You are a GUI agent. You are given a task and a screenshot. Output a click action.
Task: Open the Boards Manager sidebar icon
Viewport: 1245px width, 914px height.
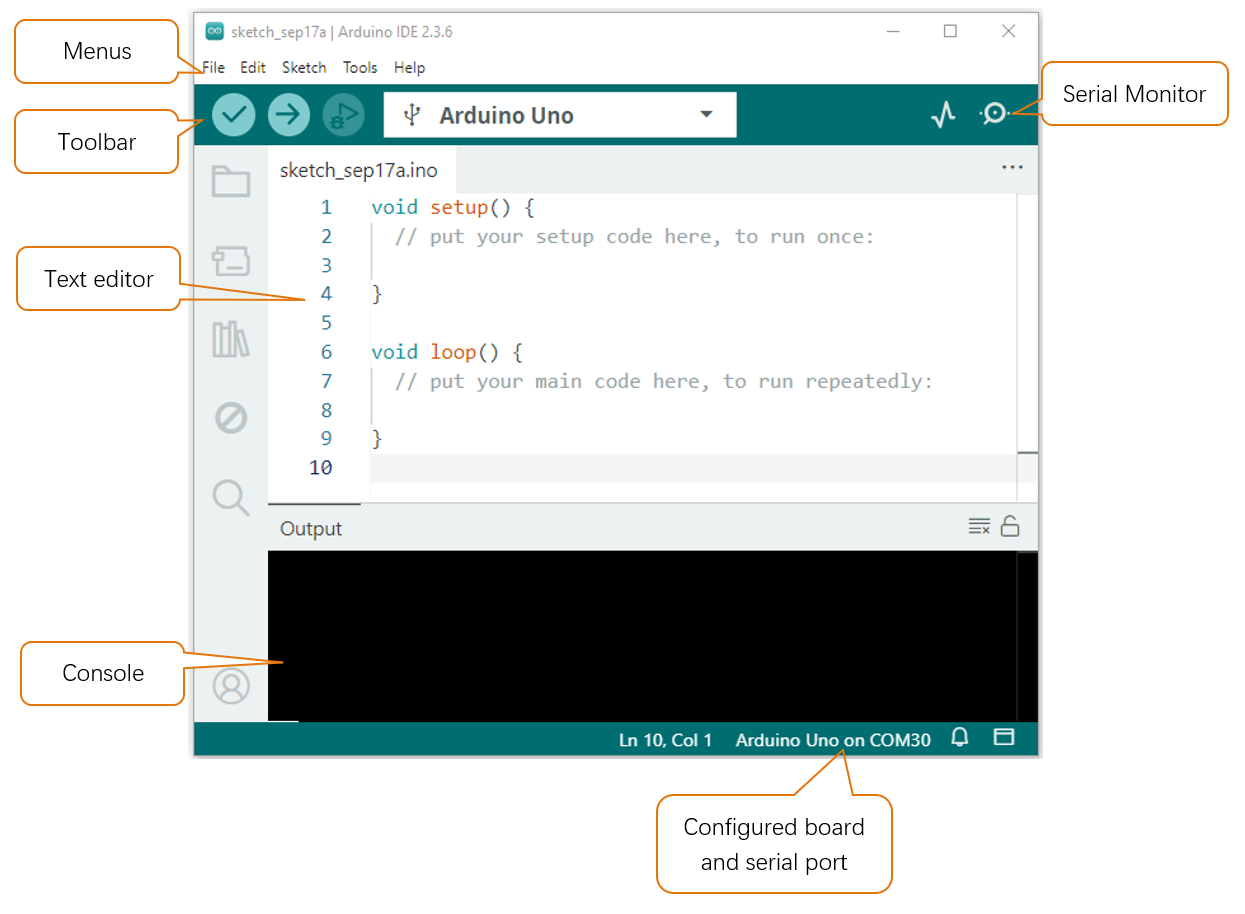click(x=231, y=261)
